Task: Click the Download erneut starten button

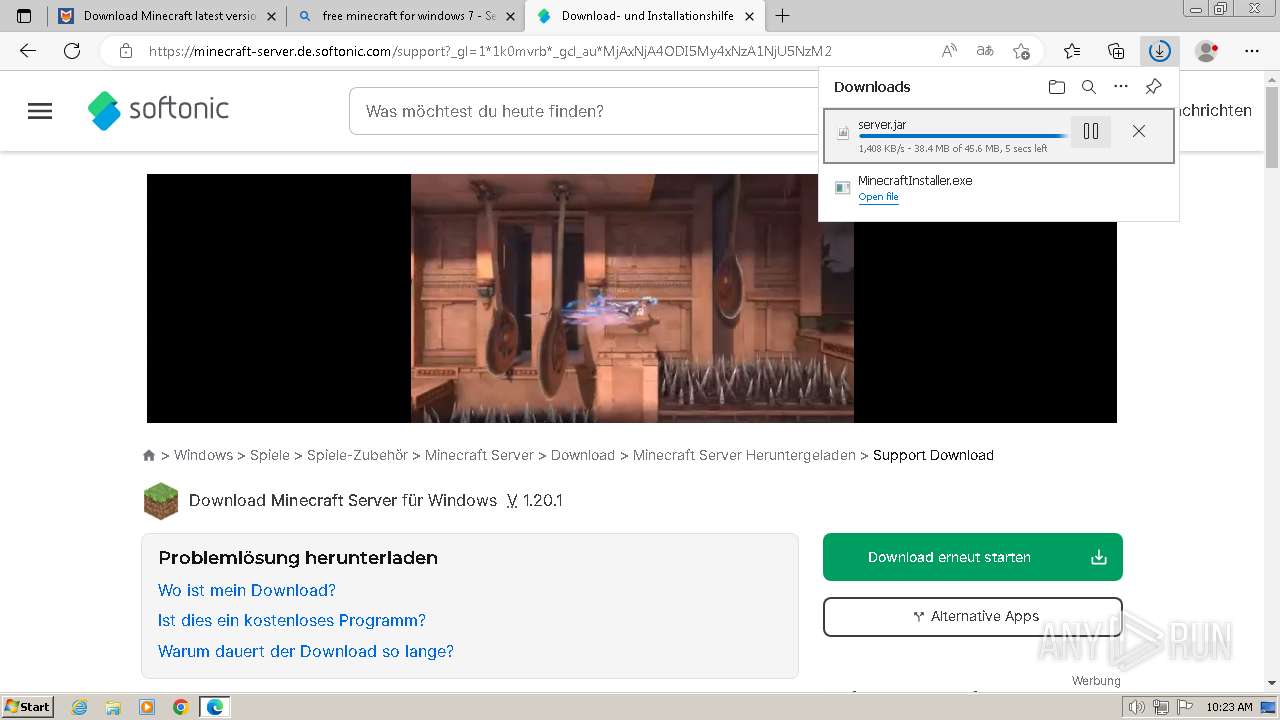Action: (x=973, y=557)
